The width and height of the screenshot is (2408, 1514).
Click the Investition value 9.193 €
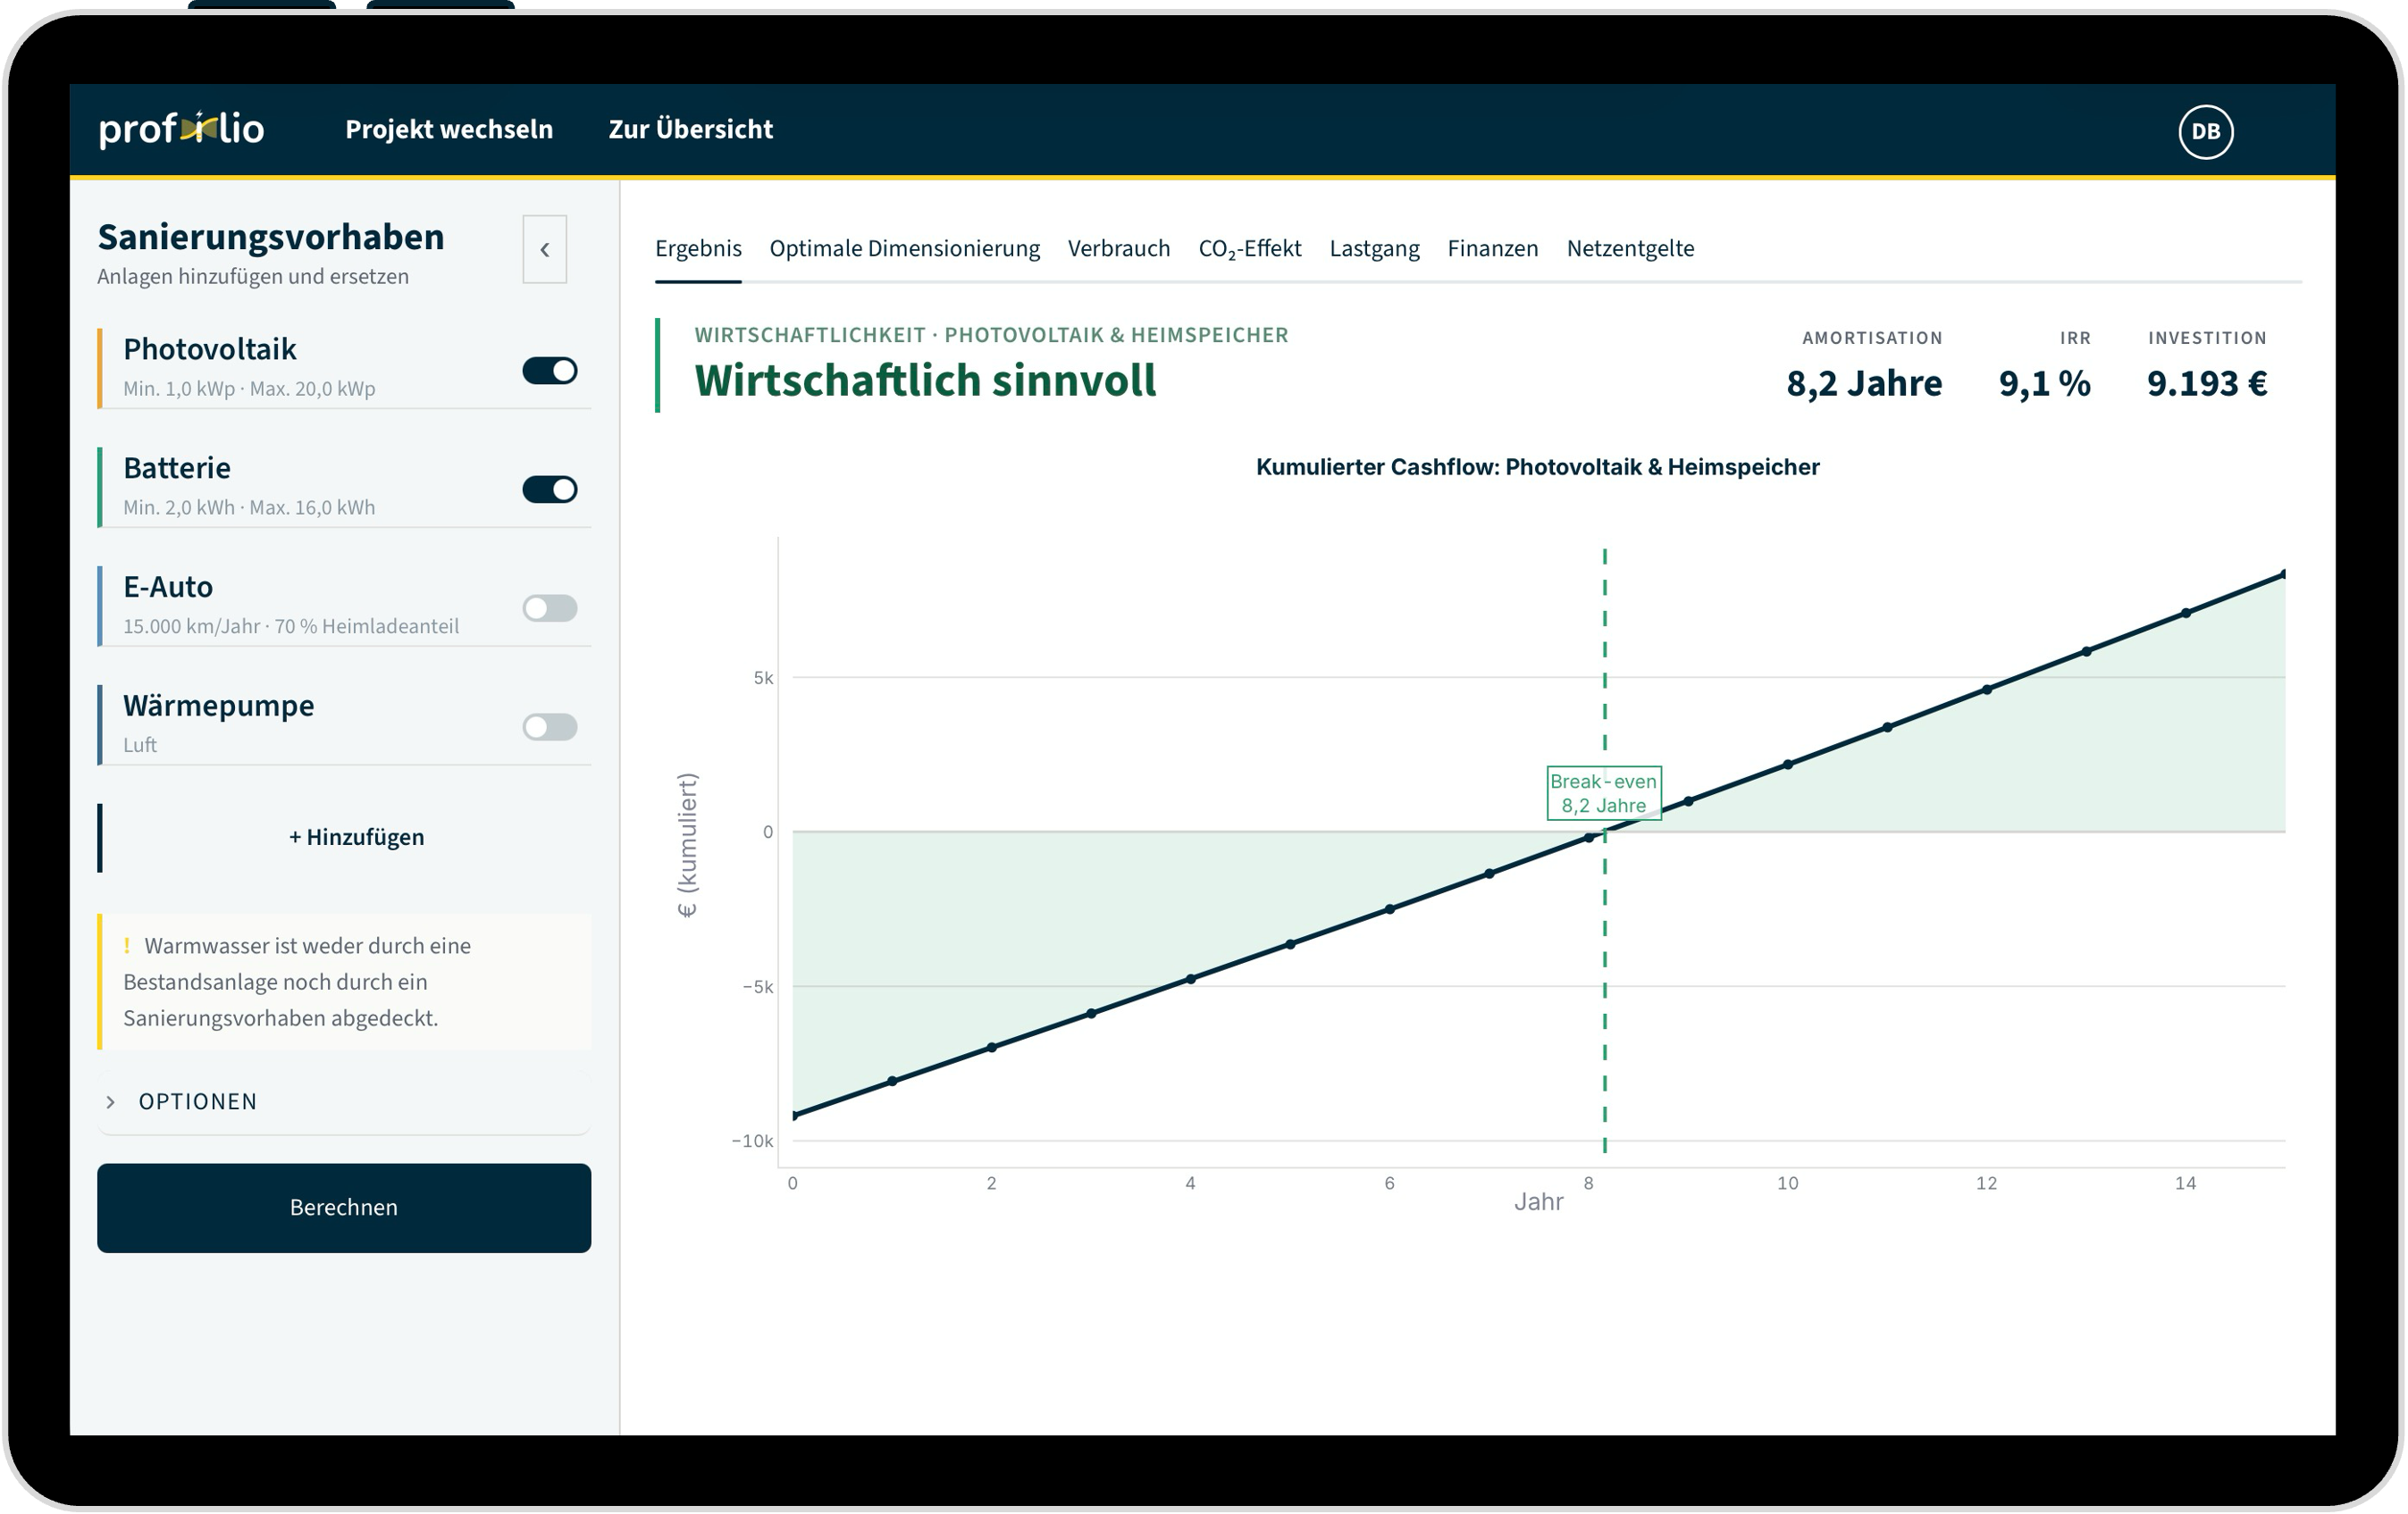pyautogui.click(x=2206, y=383)
